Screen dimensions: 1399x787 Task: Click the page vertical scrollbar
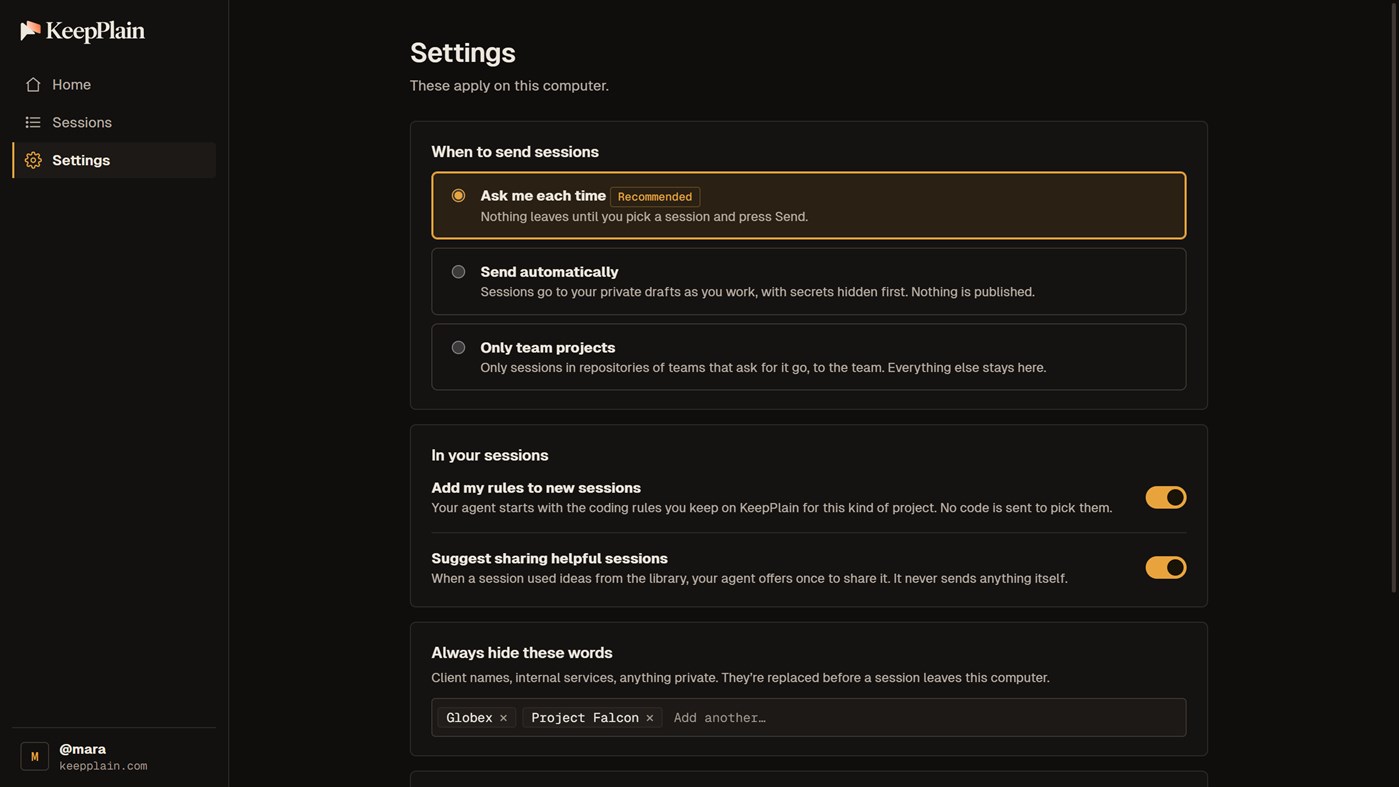[x=1394, y=300]
